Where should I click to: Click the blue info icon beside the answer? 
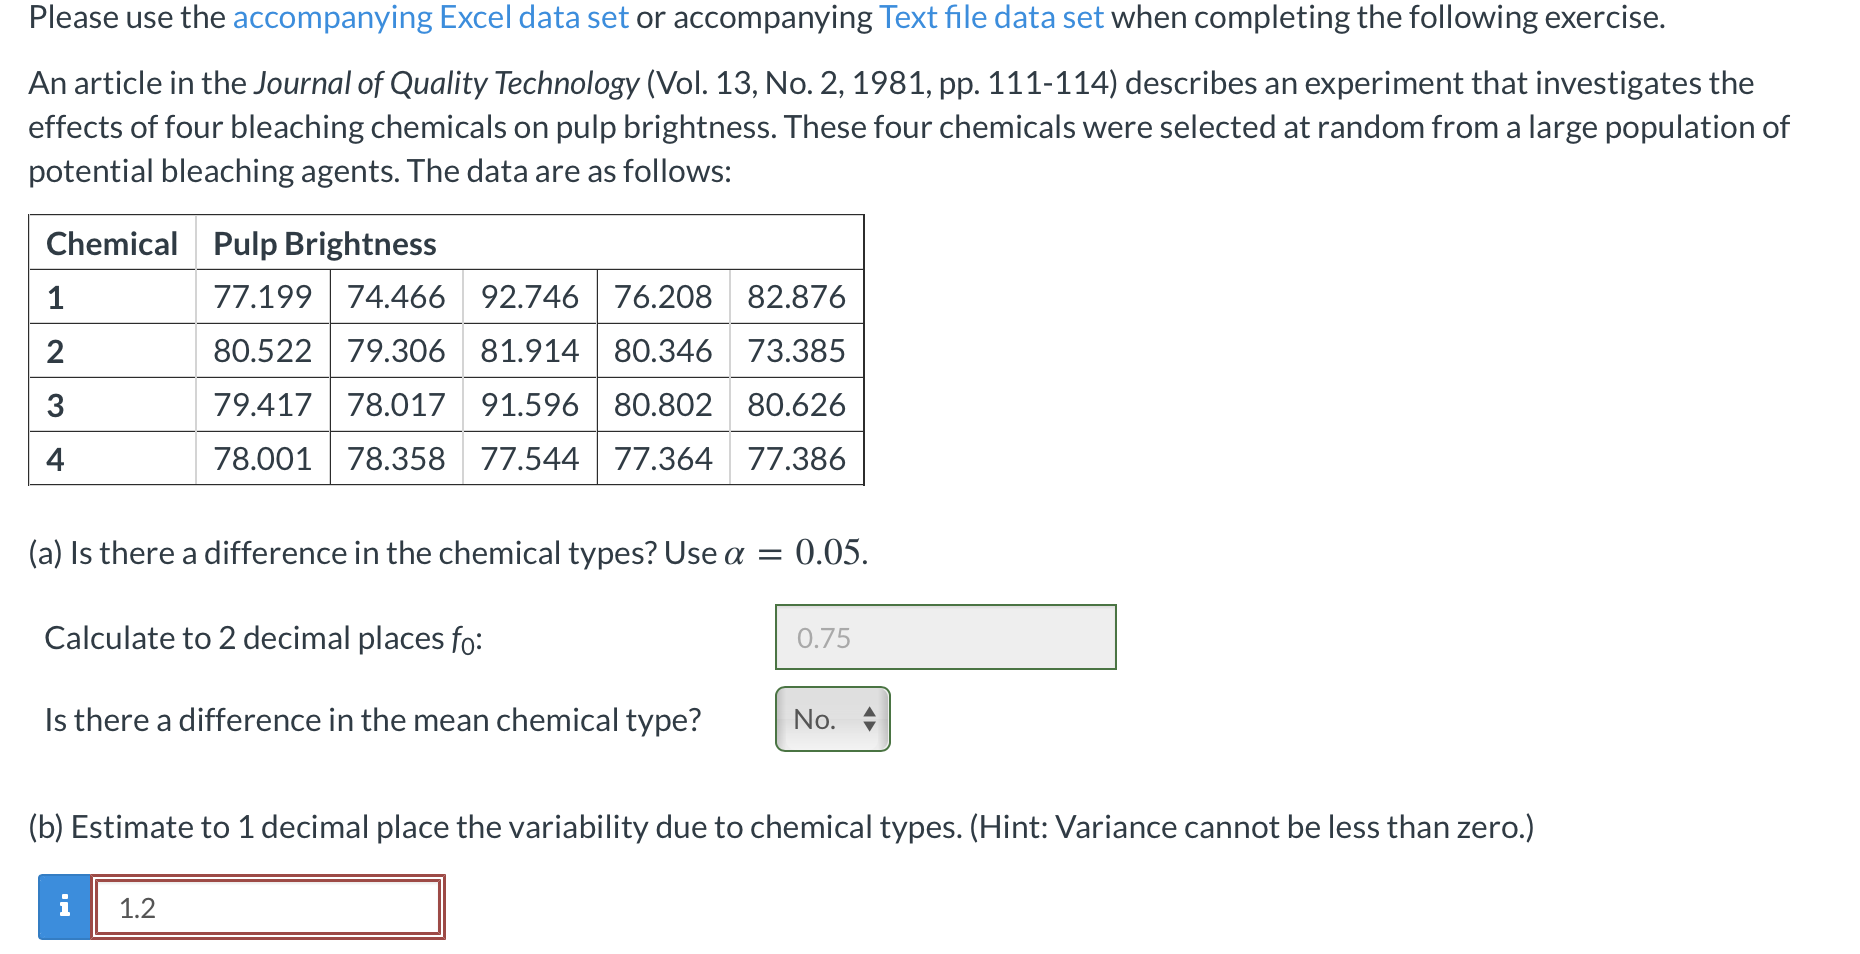pyautogui.click(x=64, y=906)
